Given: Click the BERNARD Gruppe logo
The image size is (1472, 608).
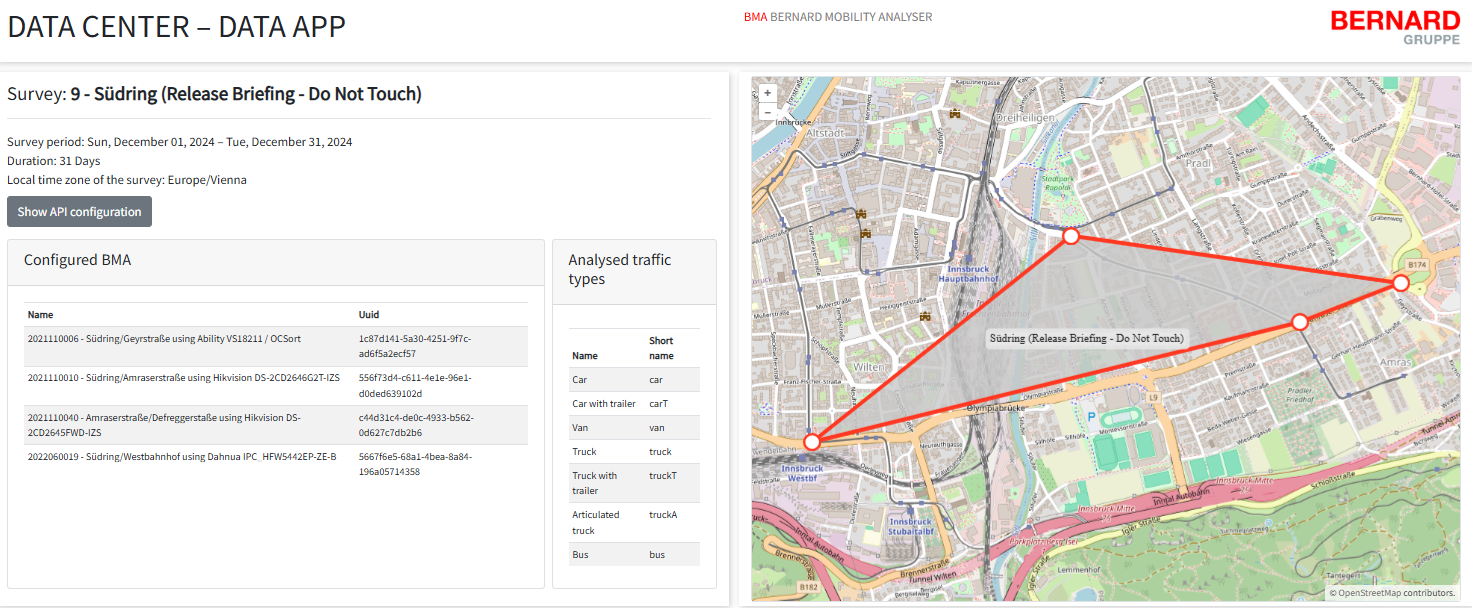Looking at the screenshot, I should [1395, 27].
